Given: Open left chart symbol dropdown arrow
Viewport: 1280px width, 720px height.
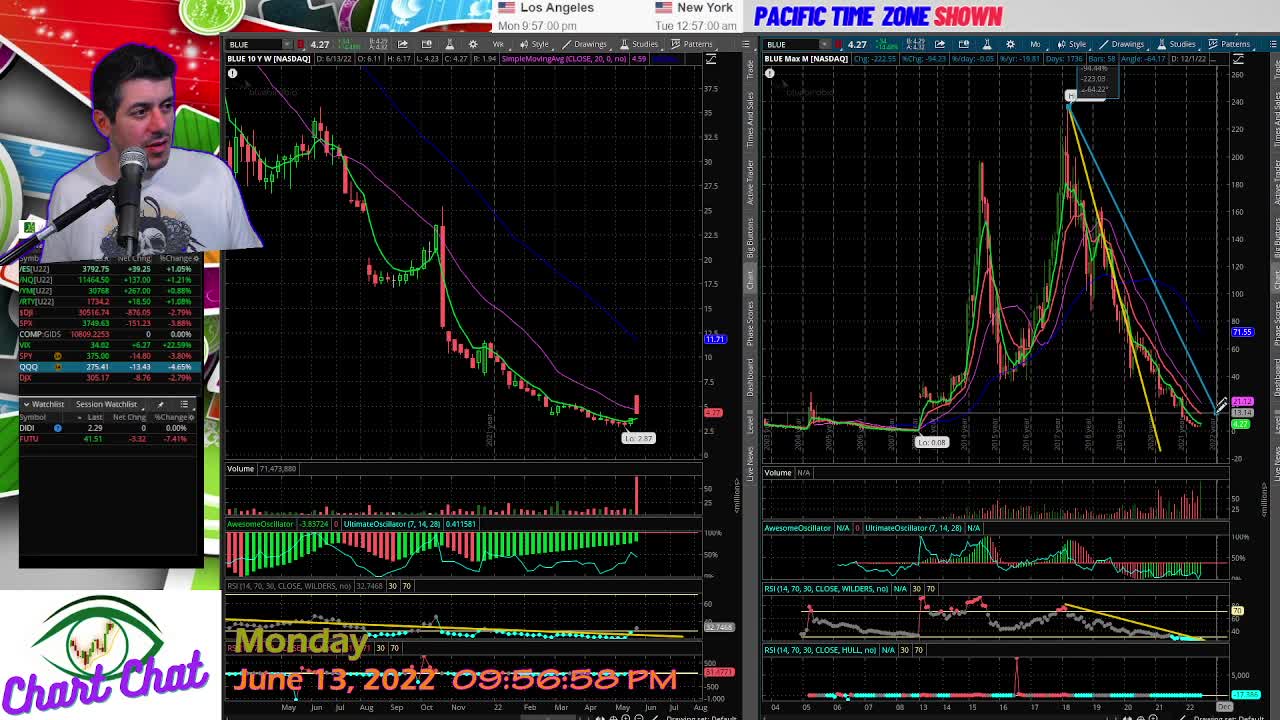Looking at the screenshot, I should (286, 44).
